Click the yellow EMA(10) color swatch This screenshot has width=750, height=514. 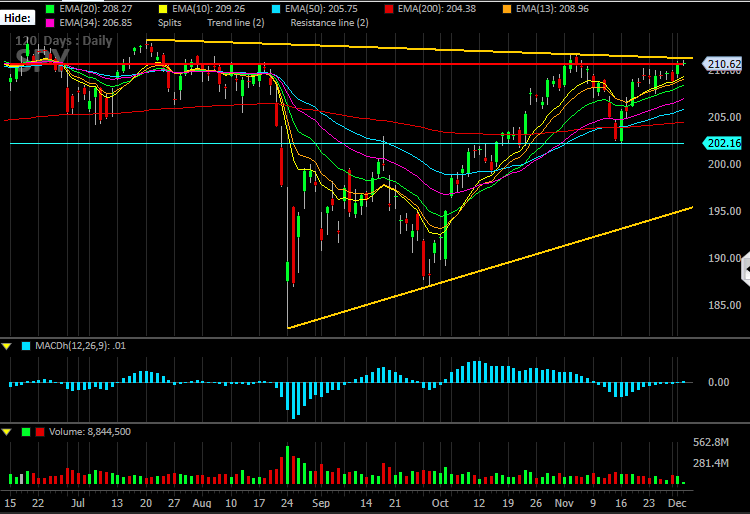click(x=163, y=9)
